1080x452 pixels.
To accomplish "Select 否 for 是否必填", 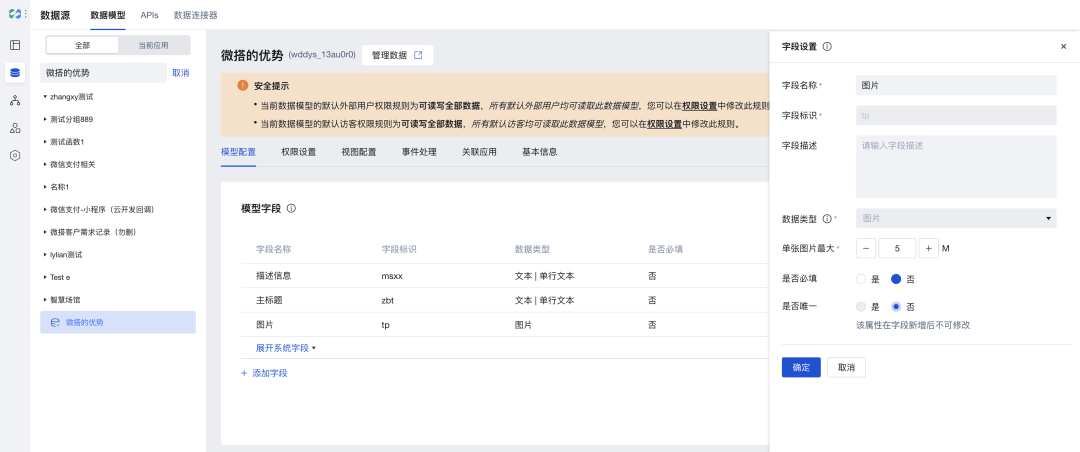I will pos(896,279).
